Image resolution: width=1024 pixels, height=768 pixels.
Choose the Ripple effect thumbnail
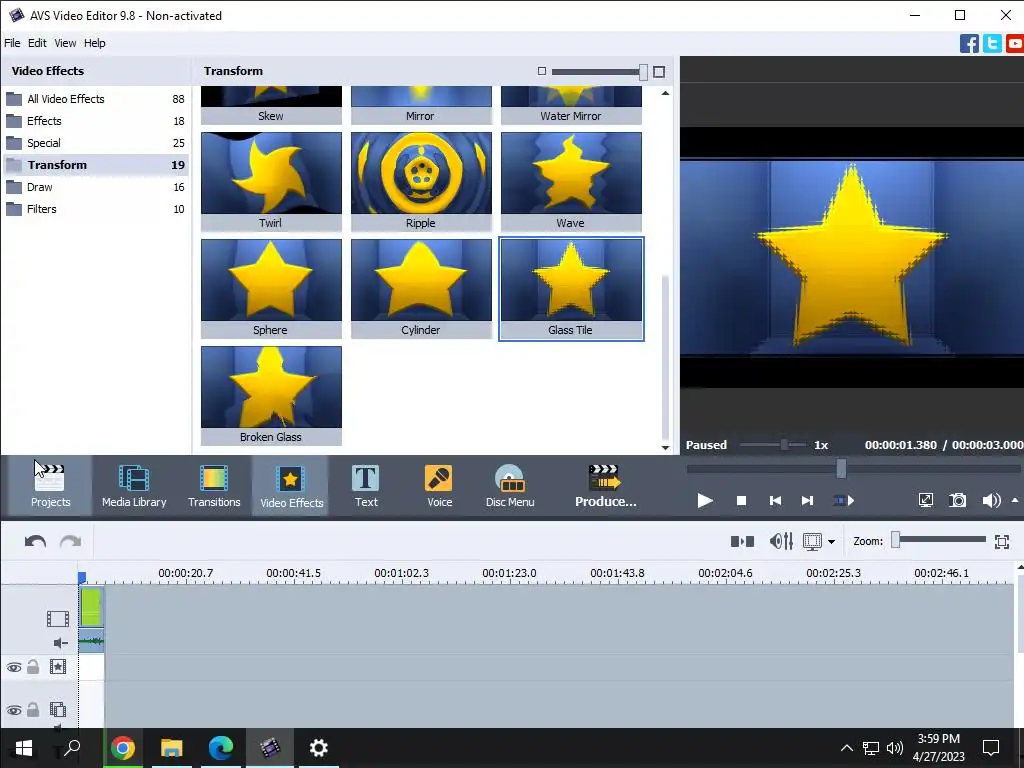pos(421,181)
